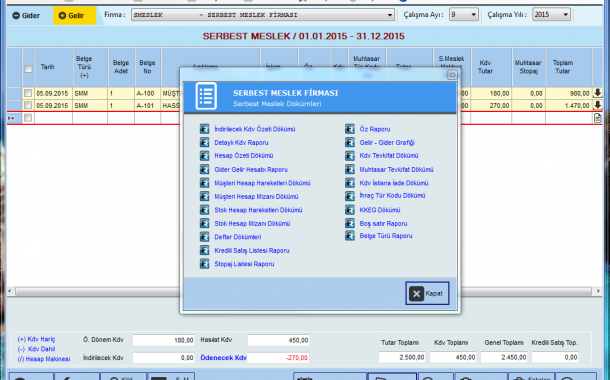
Task: Click the document icon at the end of the empty row
Action: pyautogui.click(x=598, y=118)
